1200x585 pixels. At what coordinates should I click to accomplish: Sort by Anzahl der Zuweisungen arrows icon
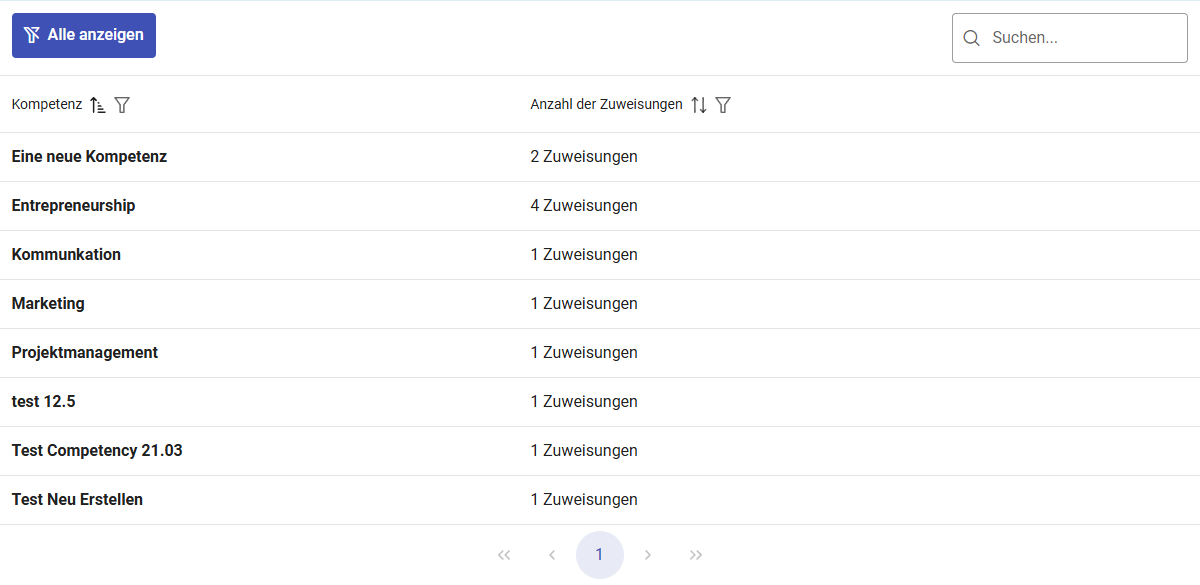click(699, 105)
